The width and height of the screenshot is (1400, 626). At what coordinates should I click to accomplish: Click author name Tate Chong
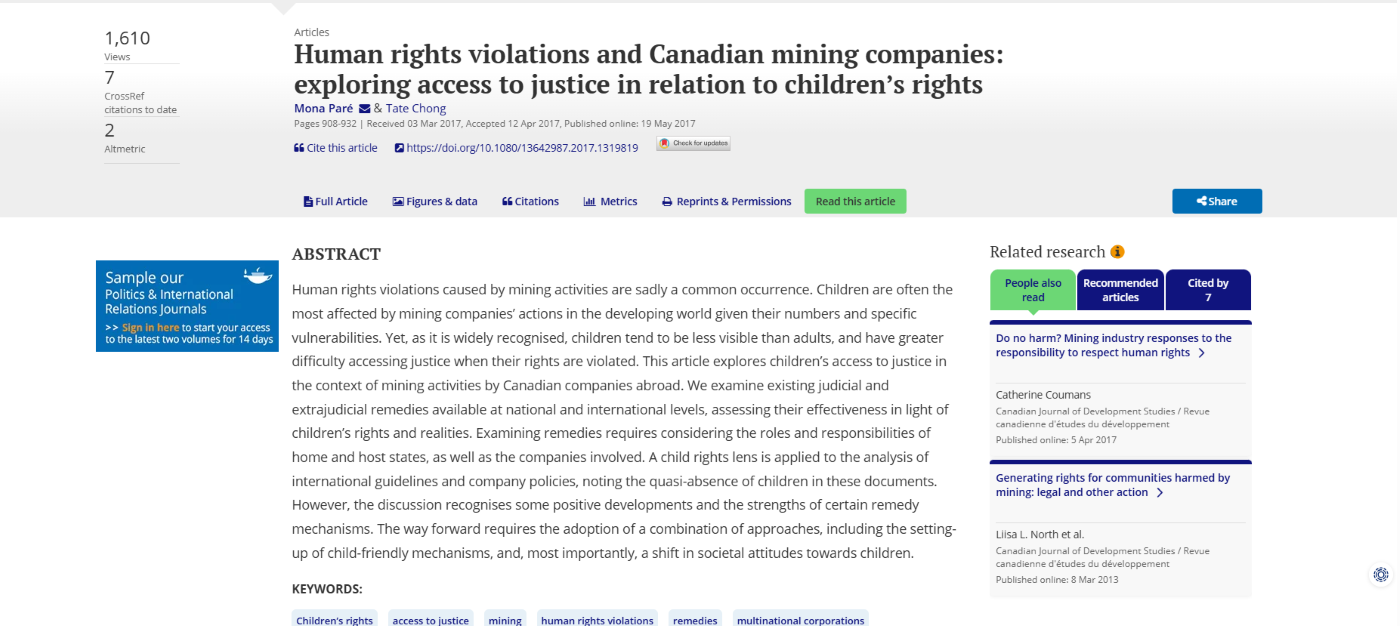point(416,108)
